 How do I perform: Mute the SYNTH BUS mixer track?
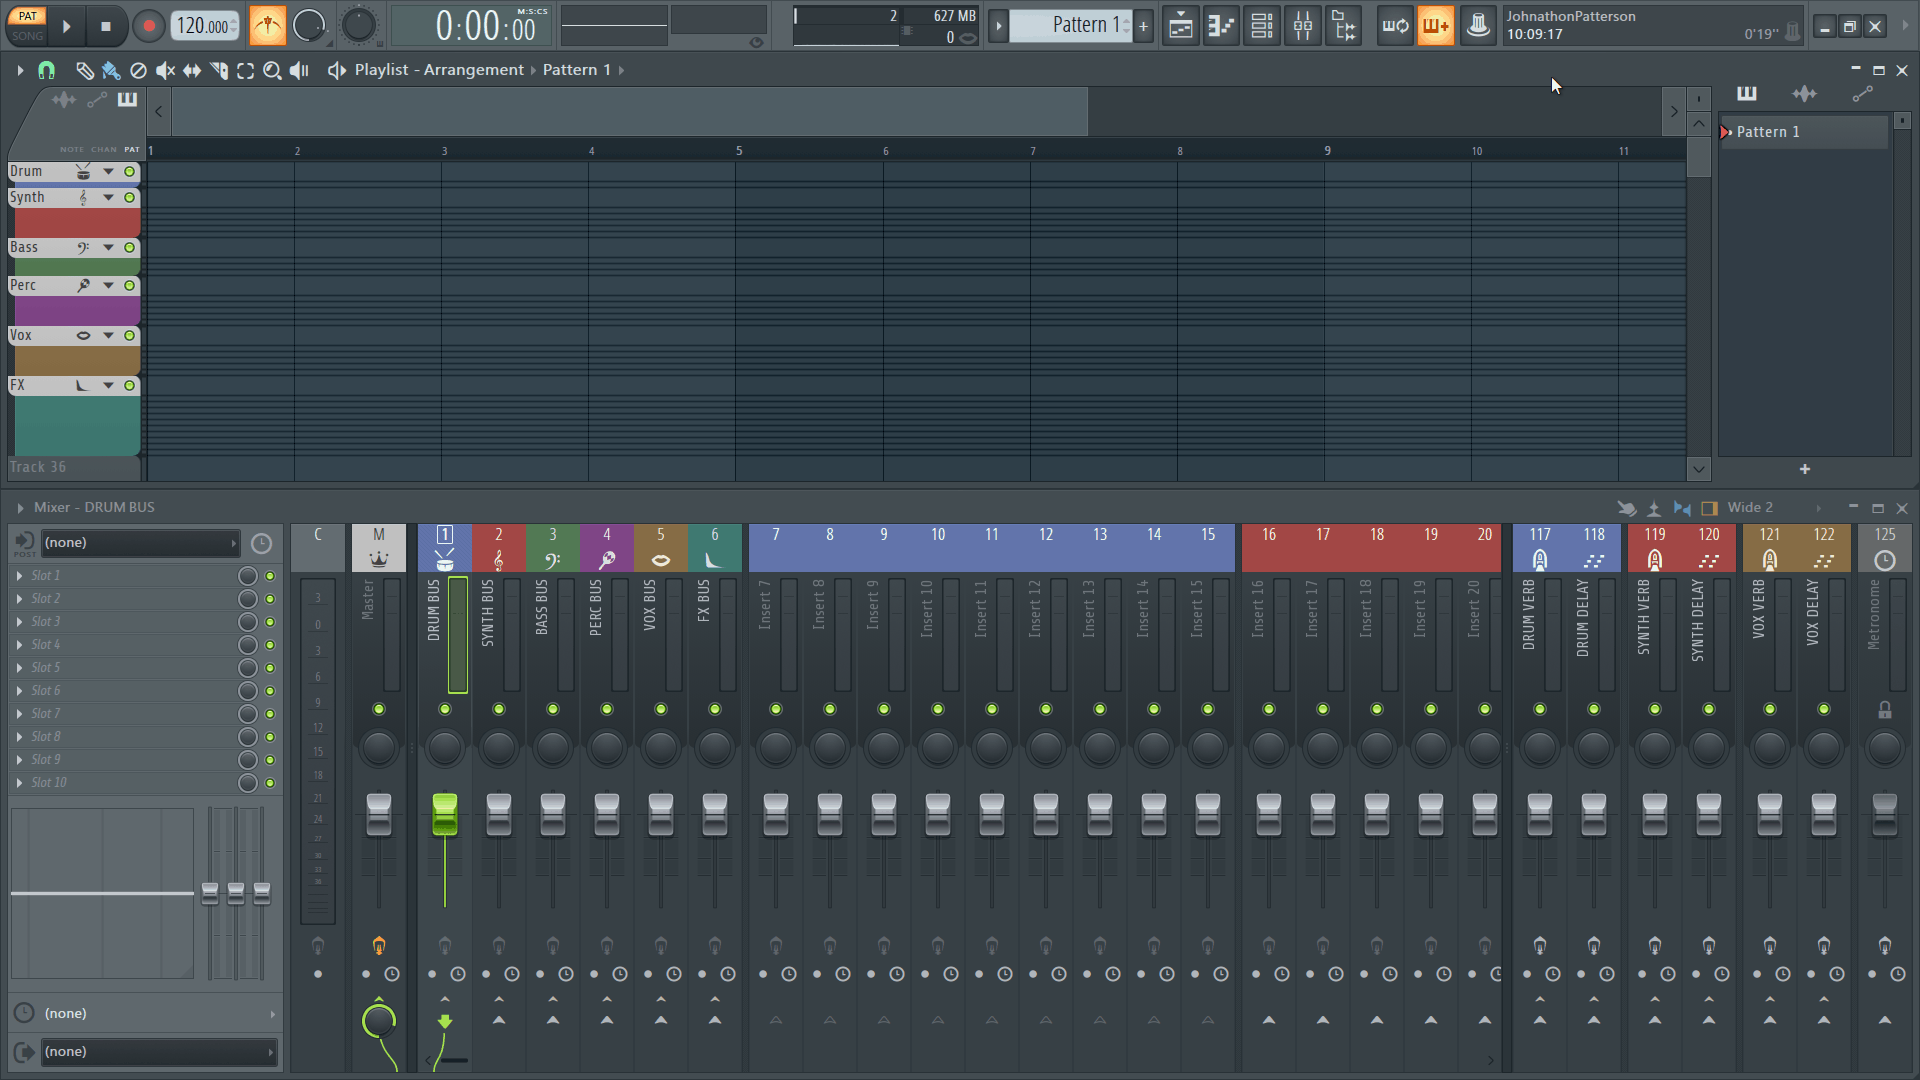pos(498,709)
